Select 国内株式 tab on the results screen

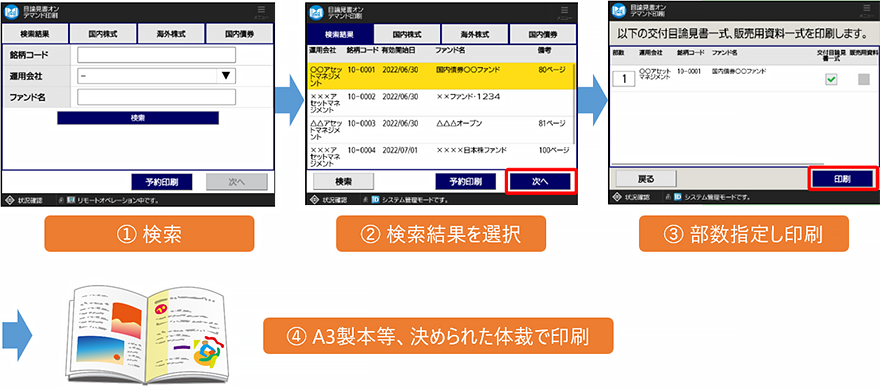coord(407,35)
